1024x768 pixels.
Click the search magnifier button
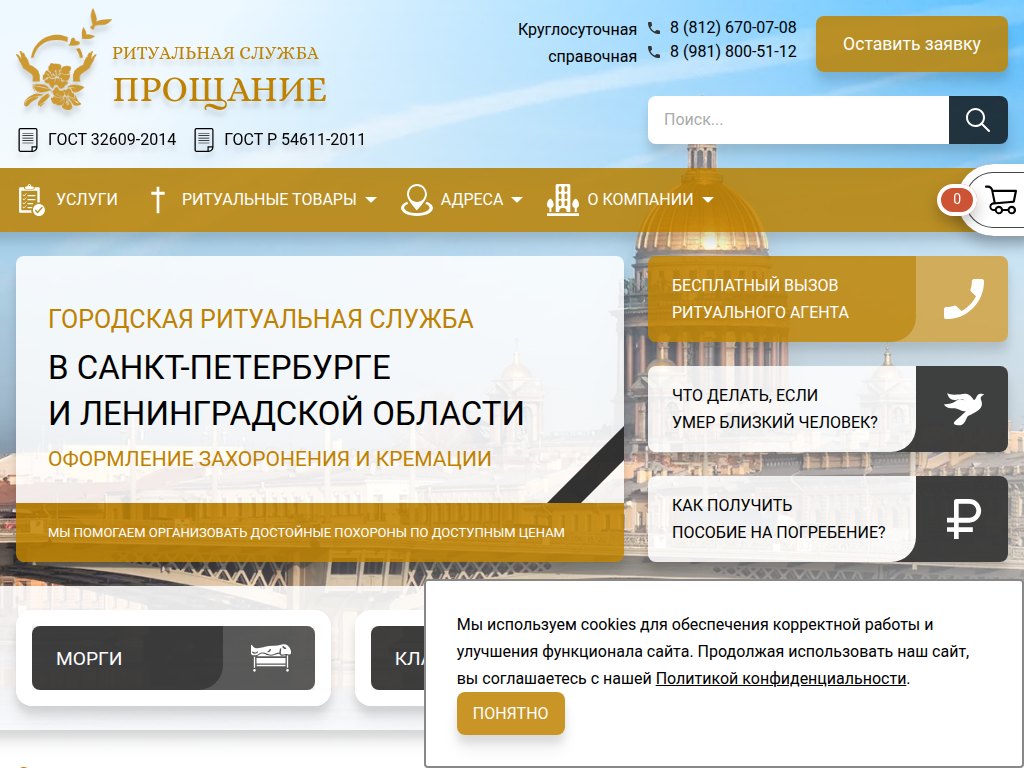(x=978, y=120)
